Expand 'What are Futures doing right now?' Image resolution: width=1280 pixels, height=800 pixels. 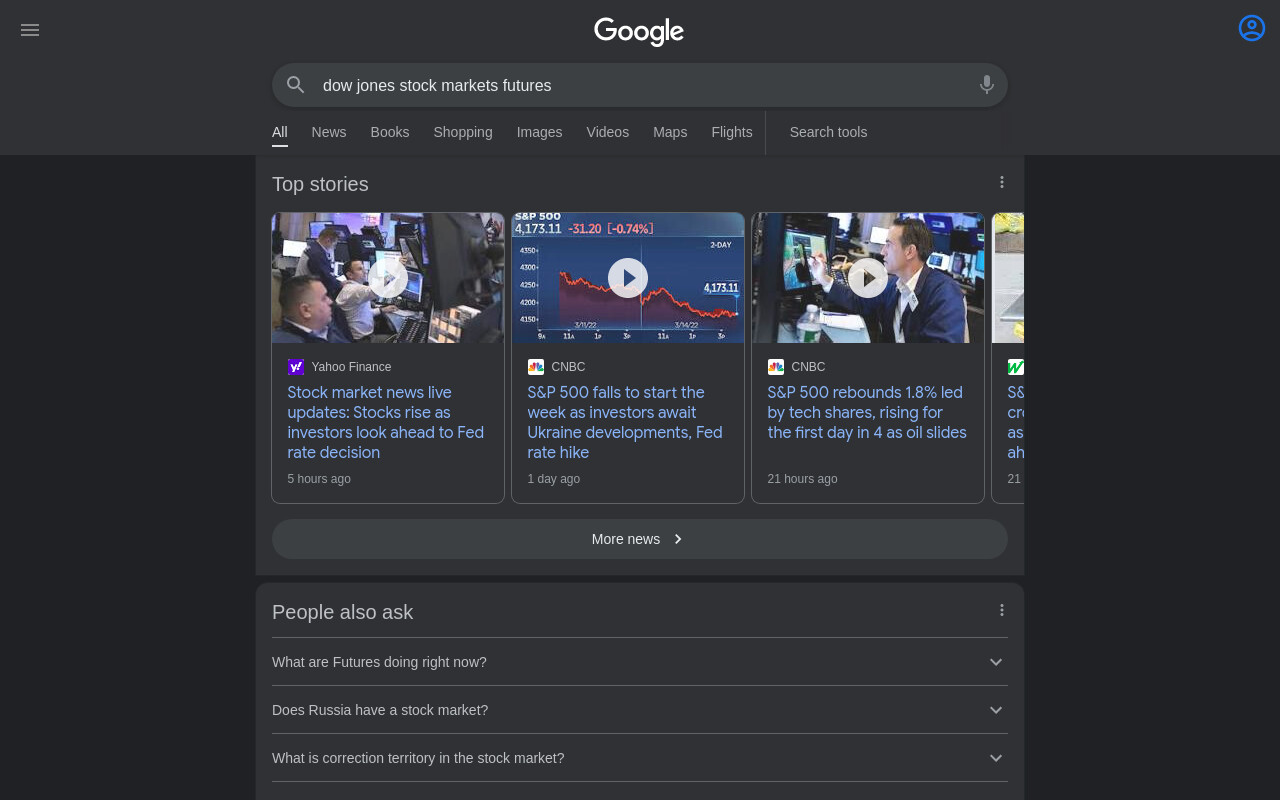640,662
